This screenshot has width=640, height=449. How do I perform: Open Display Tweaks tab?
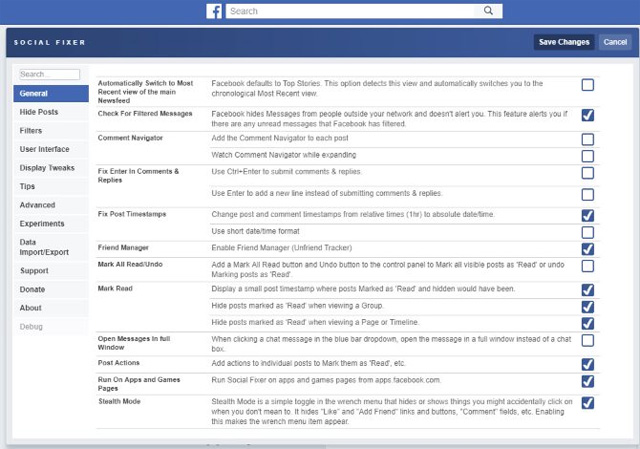tap(51, 168)
